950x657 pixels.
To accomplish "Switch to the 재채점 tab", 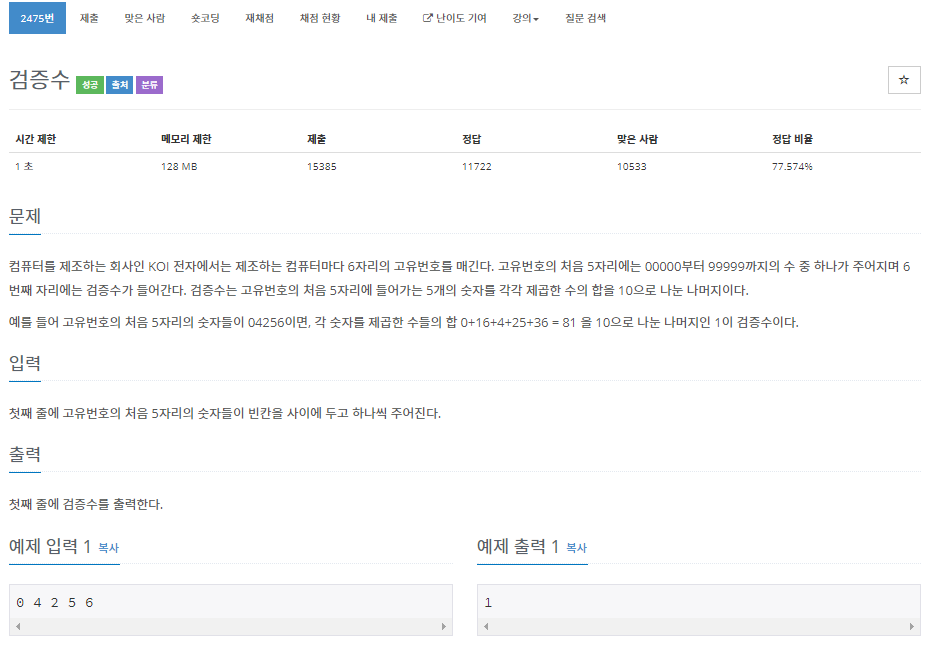I will [x=259, y=18].
